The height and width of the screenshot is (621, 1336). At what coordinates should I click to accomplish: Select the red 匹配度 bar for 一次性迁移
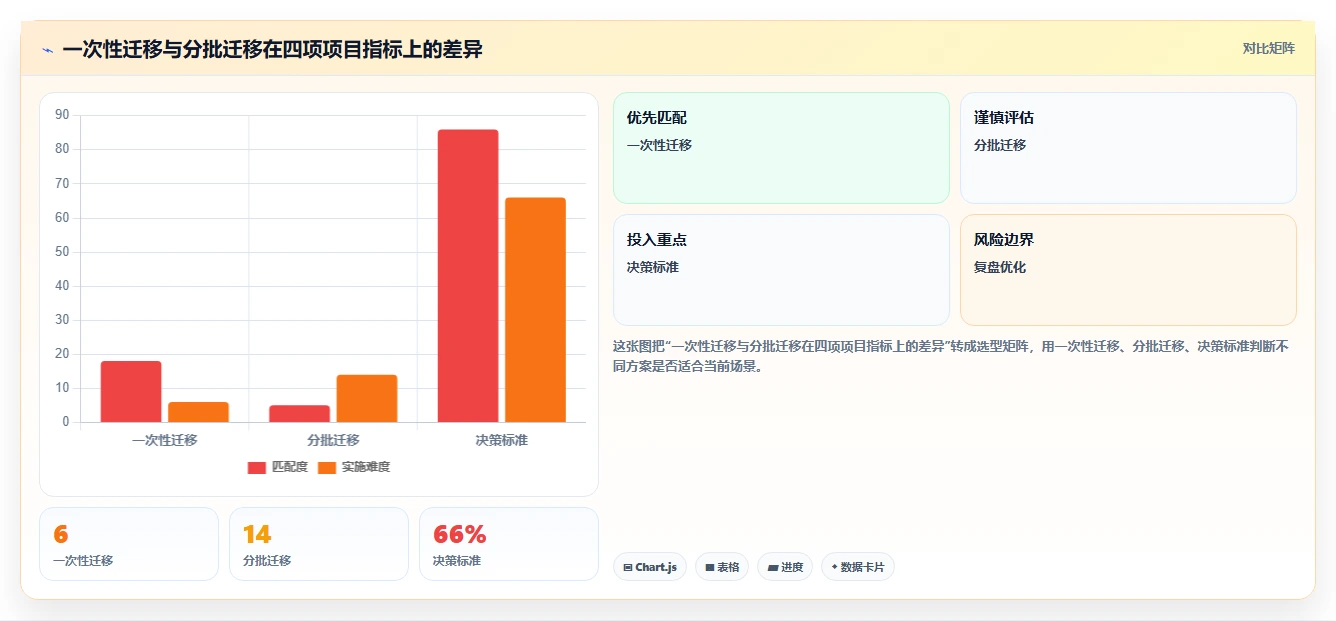[131, 391]
